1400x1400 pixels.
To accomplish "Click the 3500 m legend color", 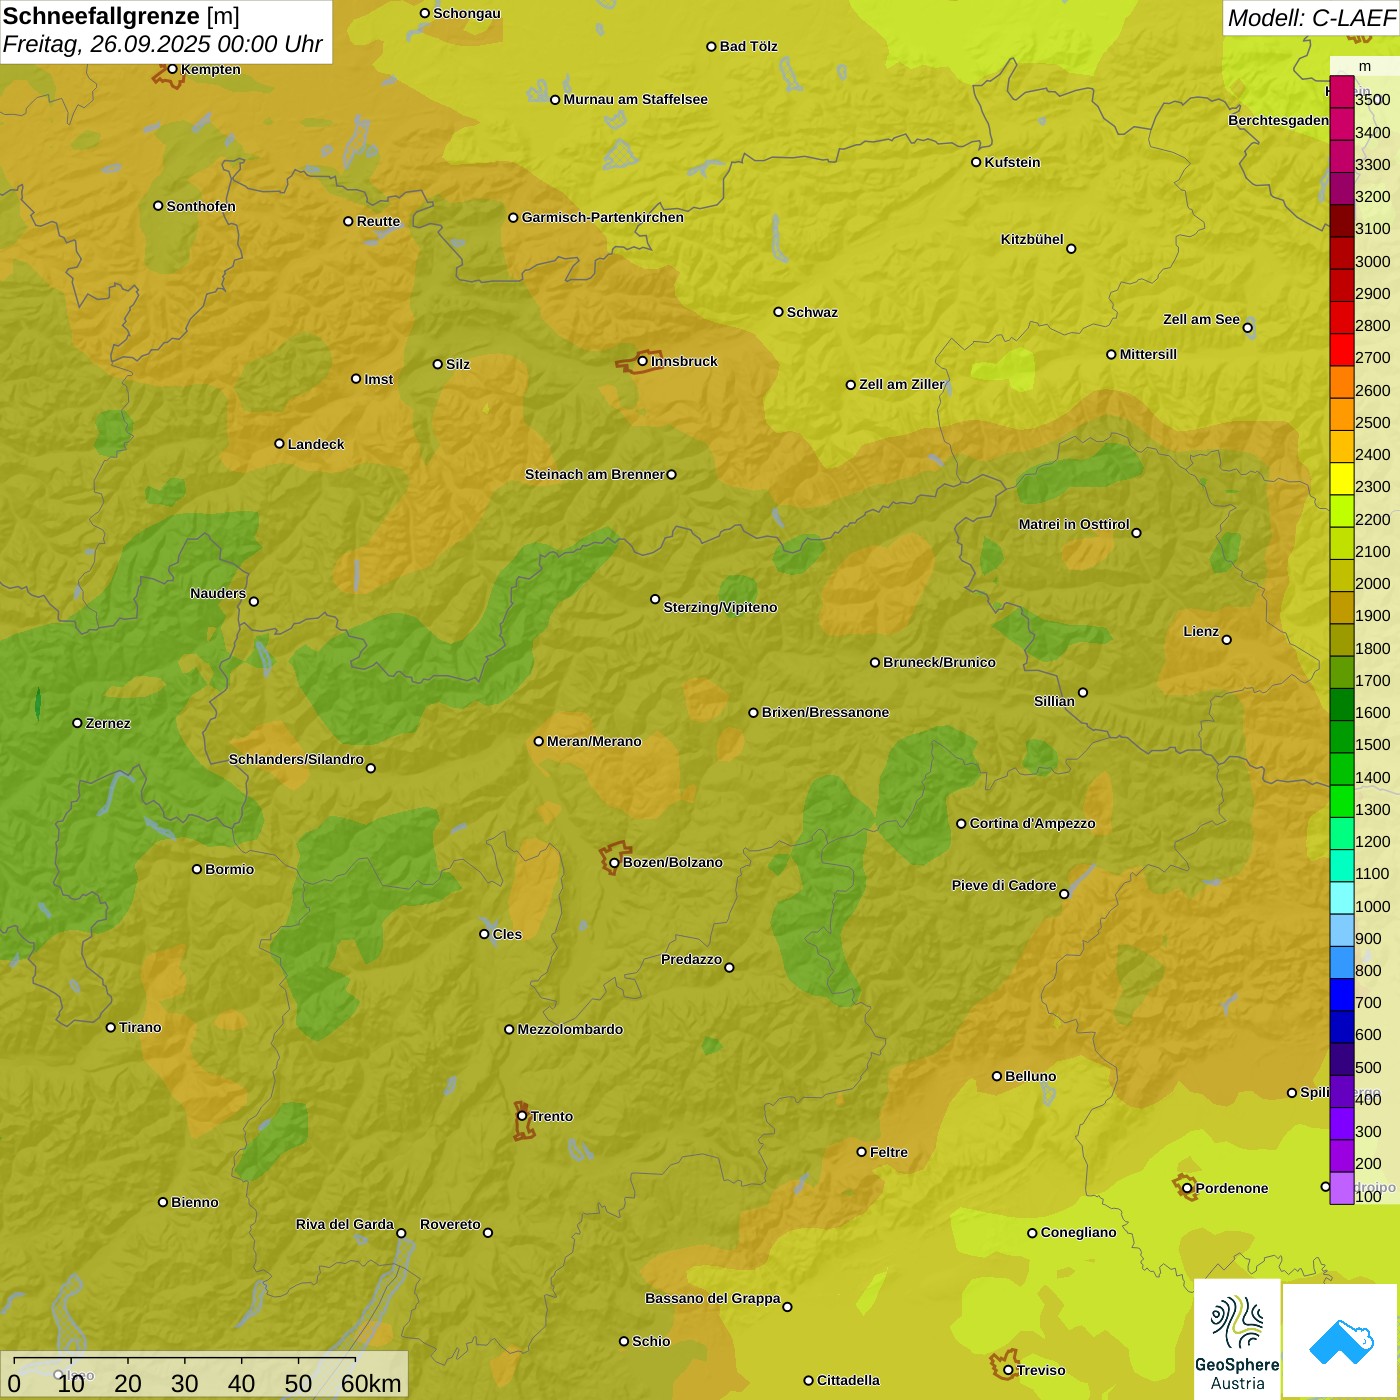I will point(1342,92).
